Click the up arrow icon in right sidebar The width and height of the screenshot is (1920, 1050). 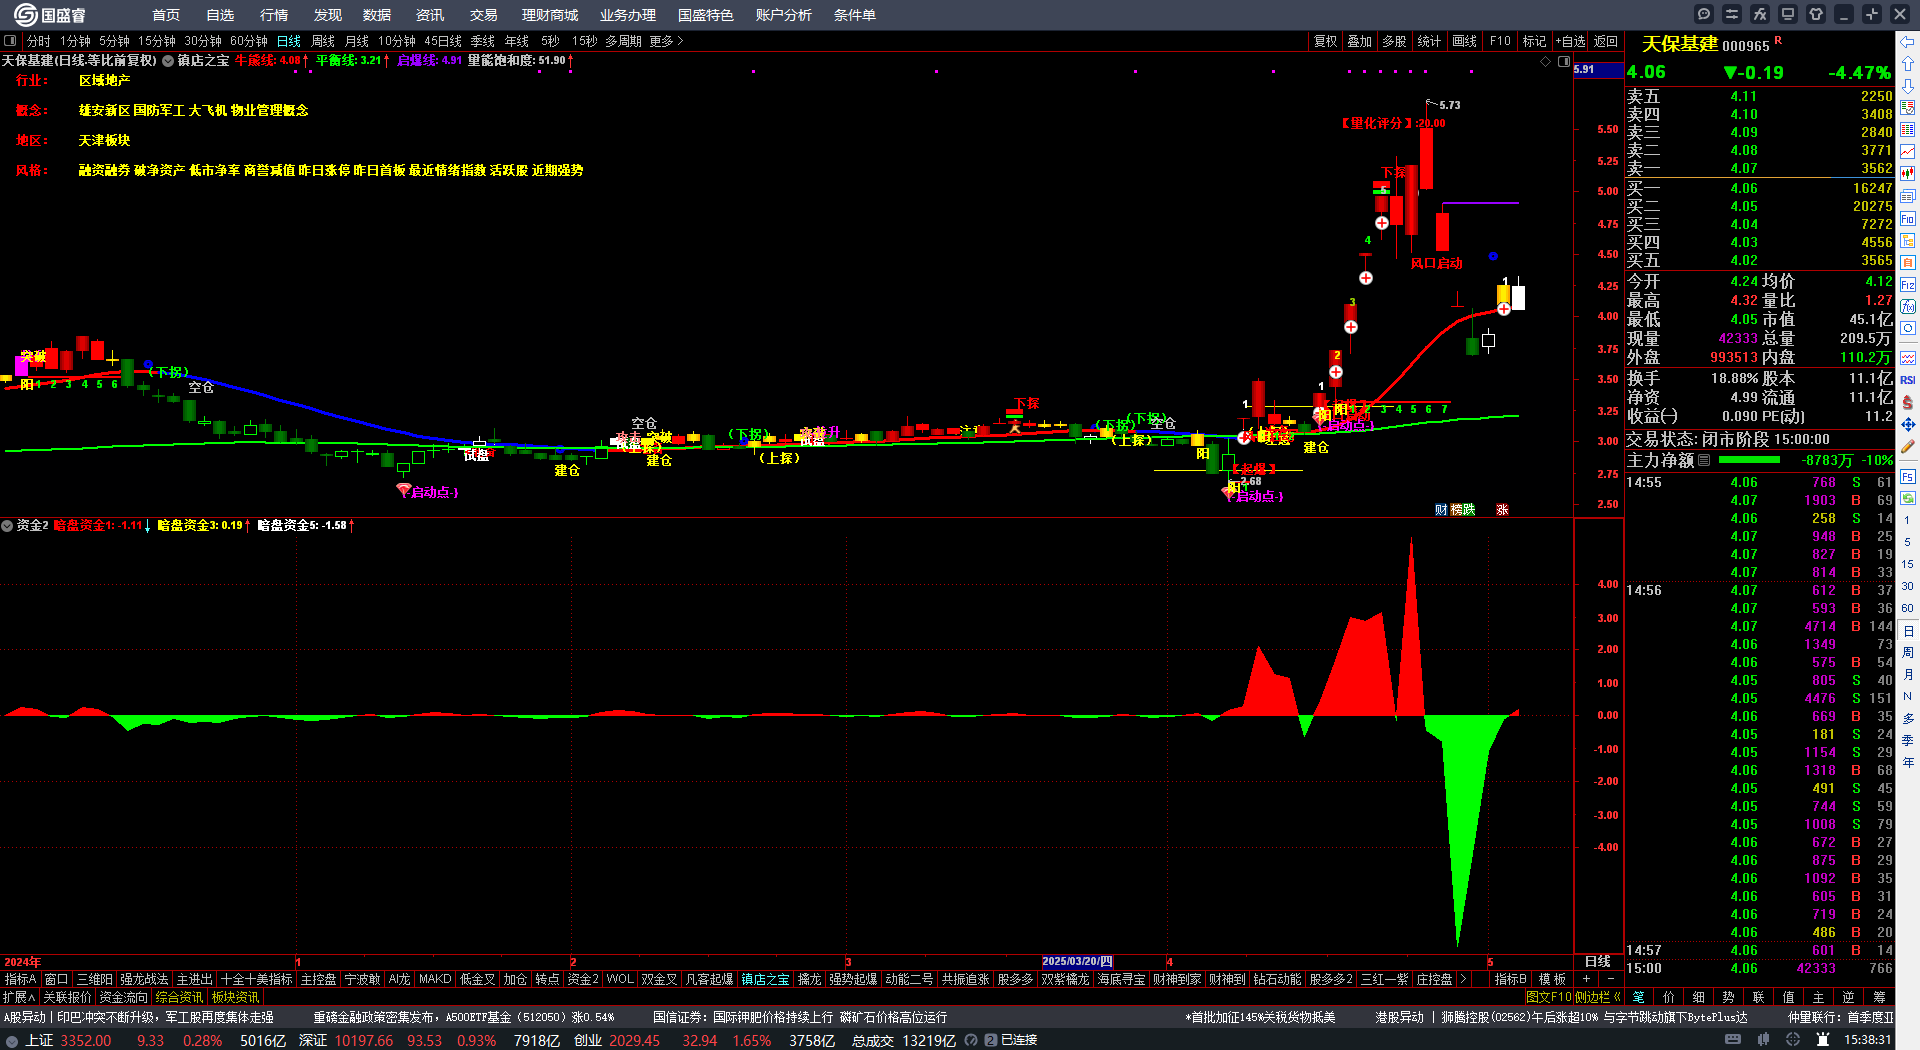[1908, 64]
